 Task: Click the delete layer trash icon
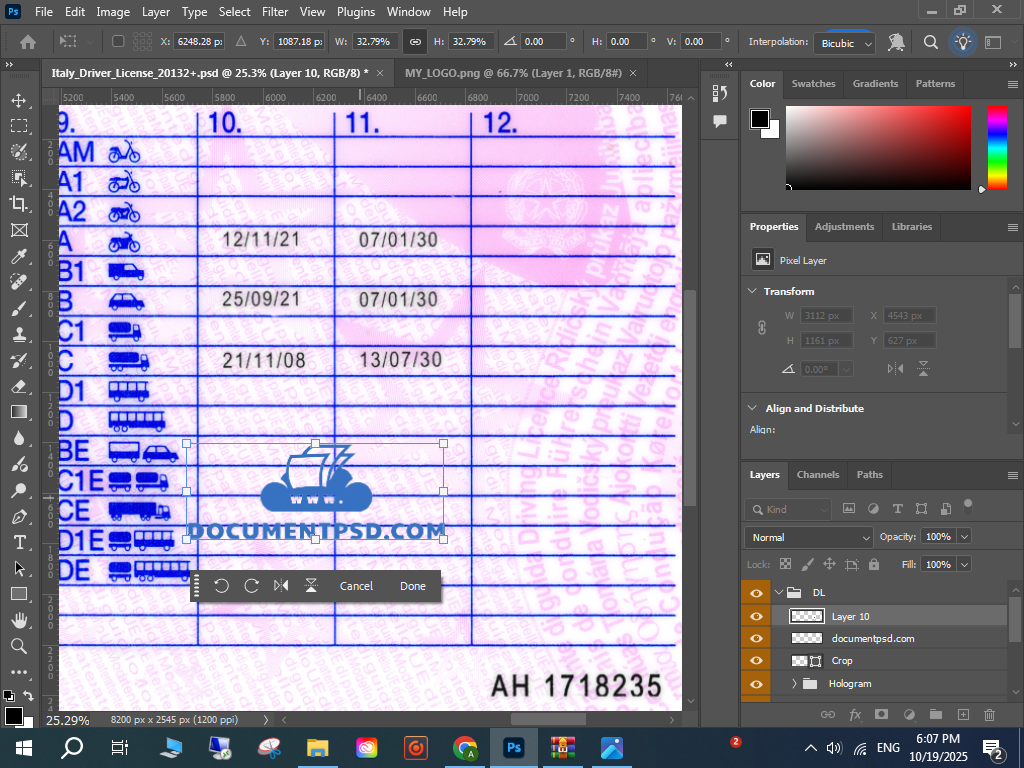tap(989, 714)
